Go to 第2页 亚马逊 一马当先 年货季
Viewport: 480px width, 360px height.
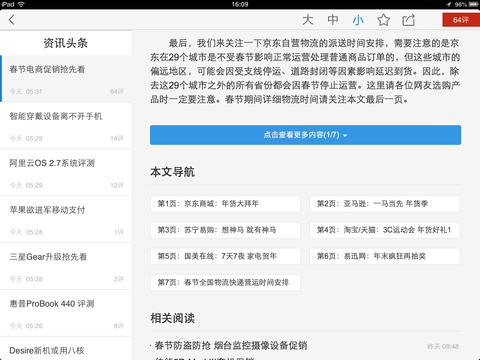tap(384, 204)
